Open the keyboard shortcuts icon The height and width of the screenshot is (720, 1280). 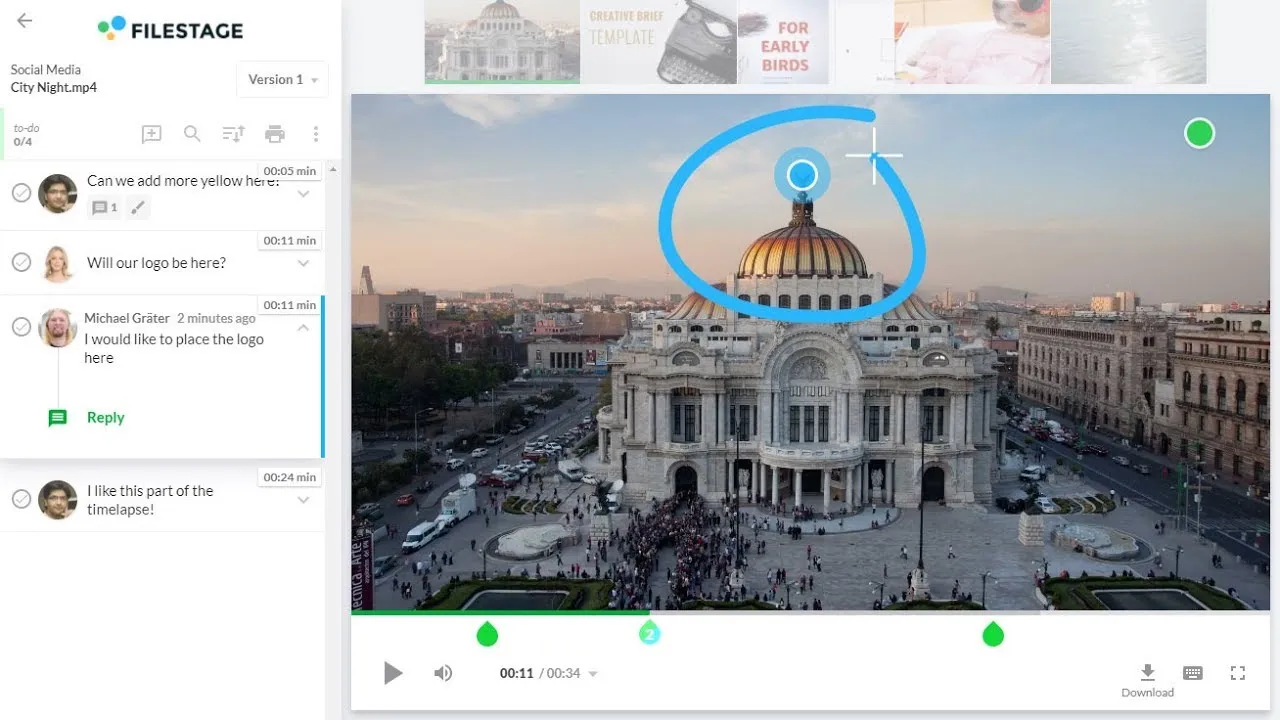[x=1193, y=673]
